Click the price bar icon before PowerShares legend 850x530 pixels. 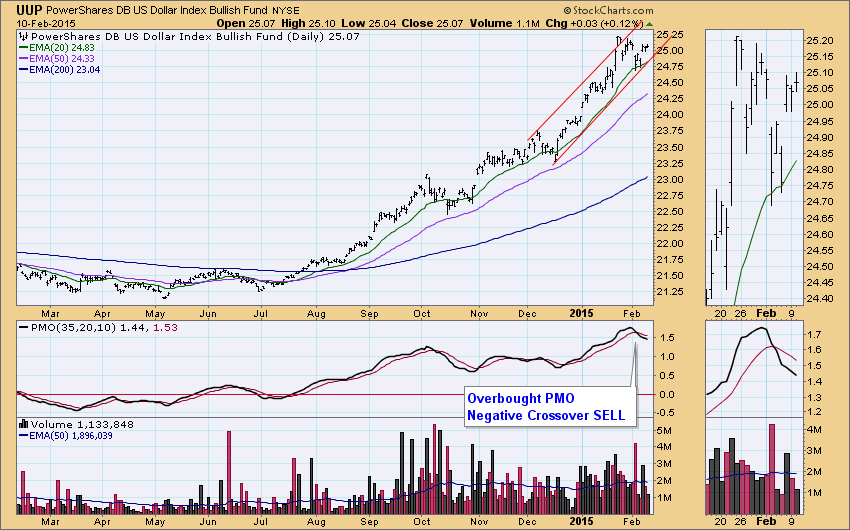[x=23, y=36]
